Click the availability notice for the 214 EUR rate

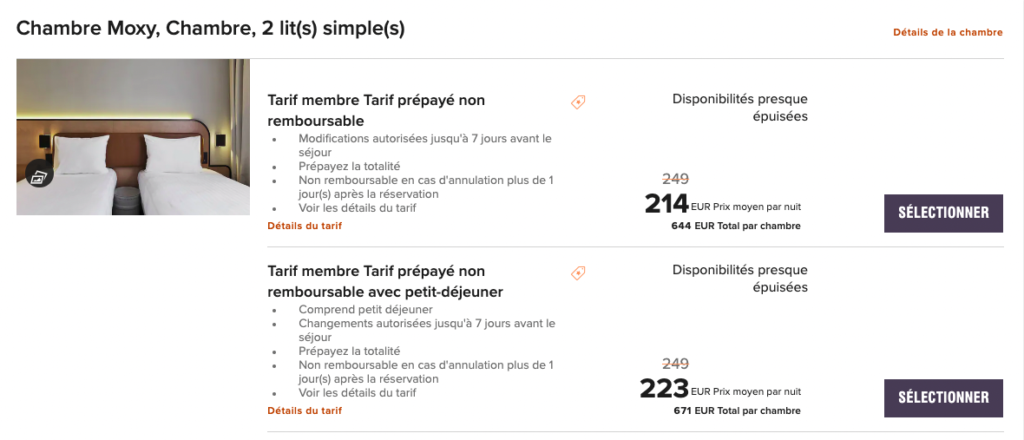(739, 107)
